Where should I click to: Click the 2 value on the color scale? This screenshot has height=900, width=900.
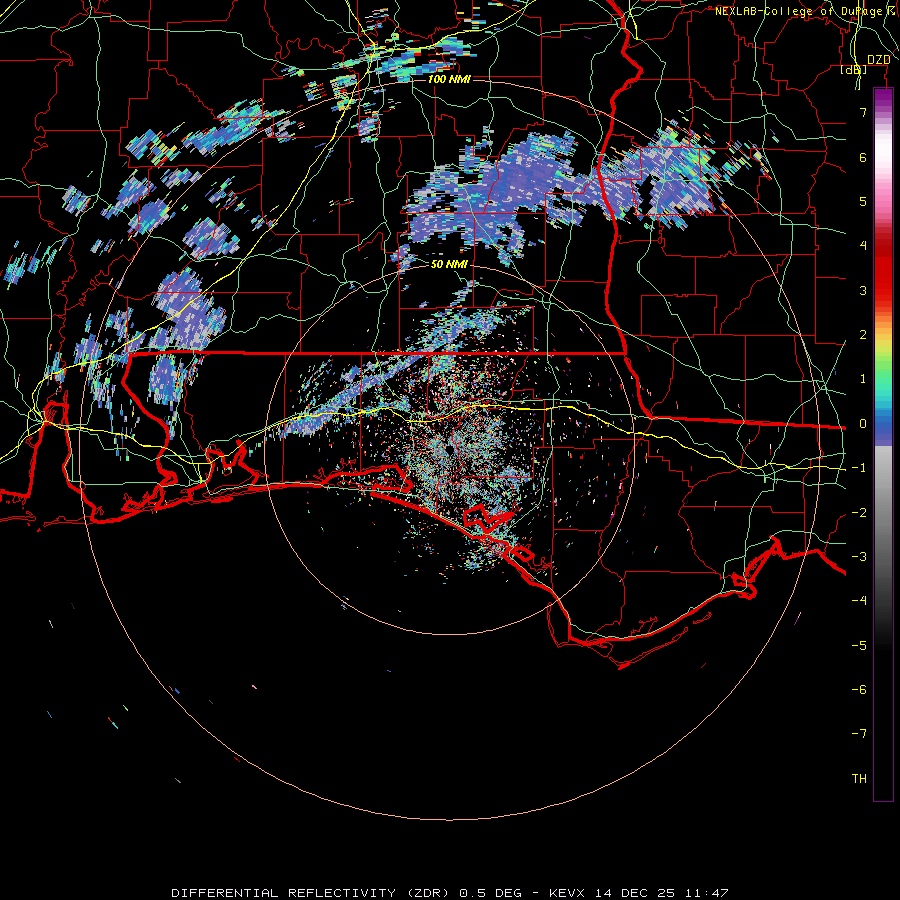863,335
